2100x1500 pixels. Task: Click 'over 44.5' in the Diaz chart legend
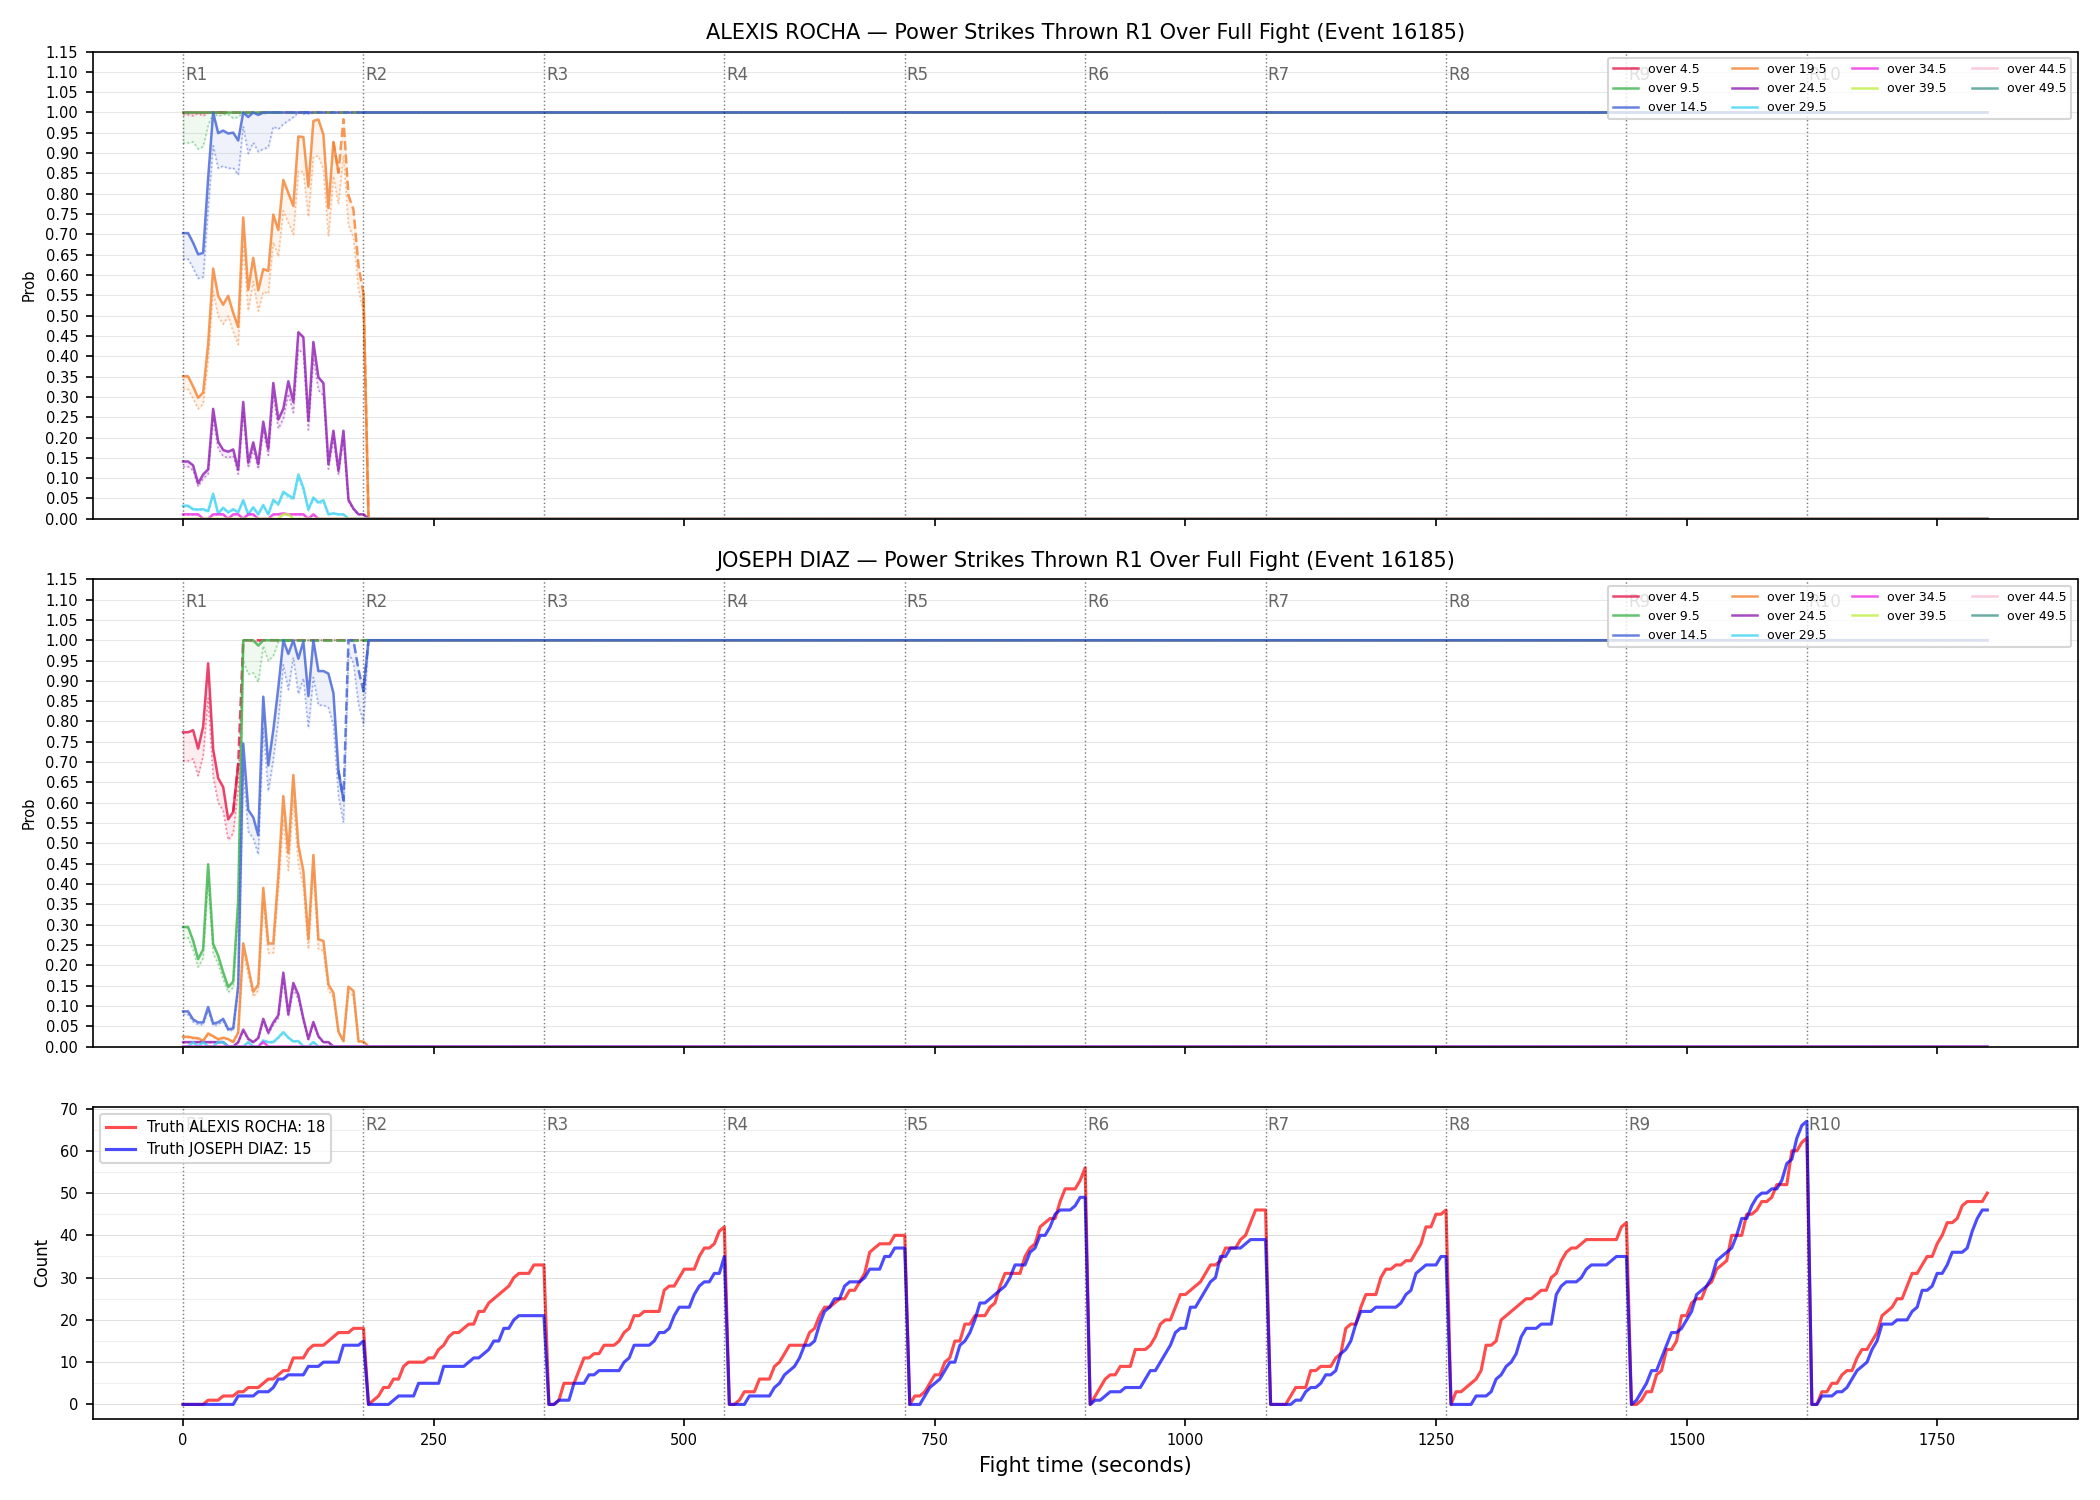2036,597
